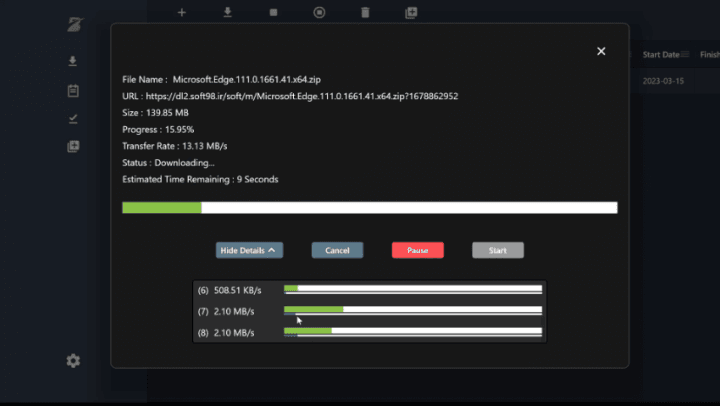Click the main download progress bar
Image resolution: width=720 pixels, height=406 pixels.
(x=370, y=208)
